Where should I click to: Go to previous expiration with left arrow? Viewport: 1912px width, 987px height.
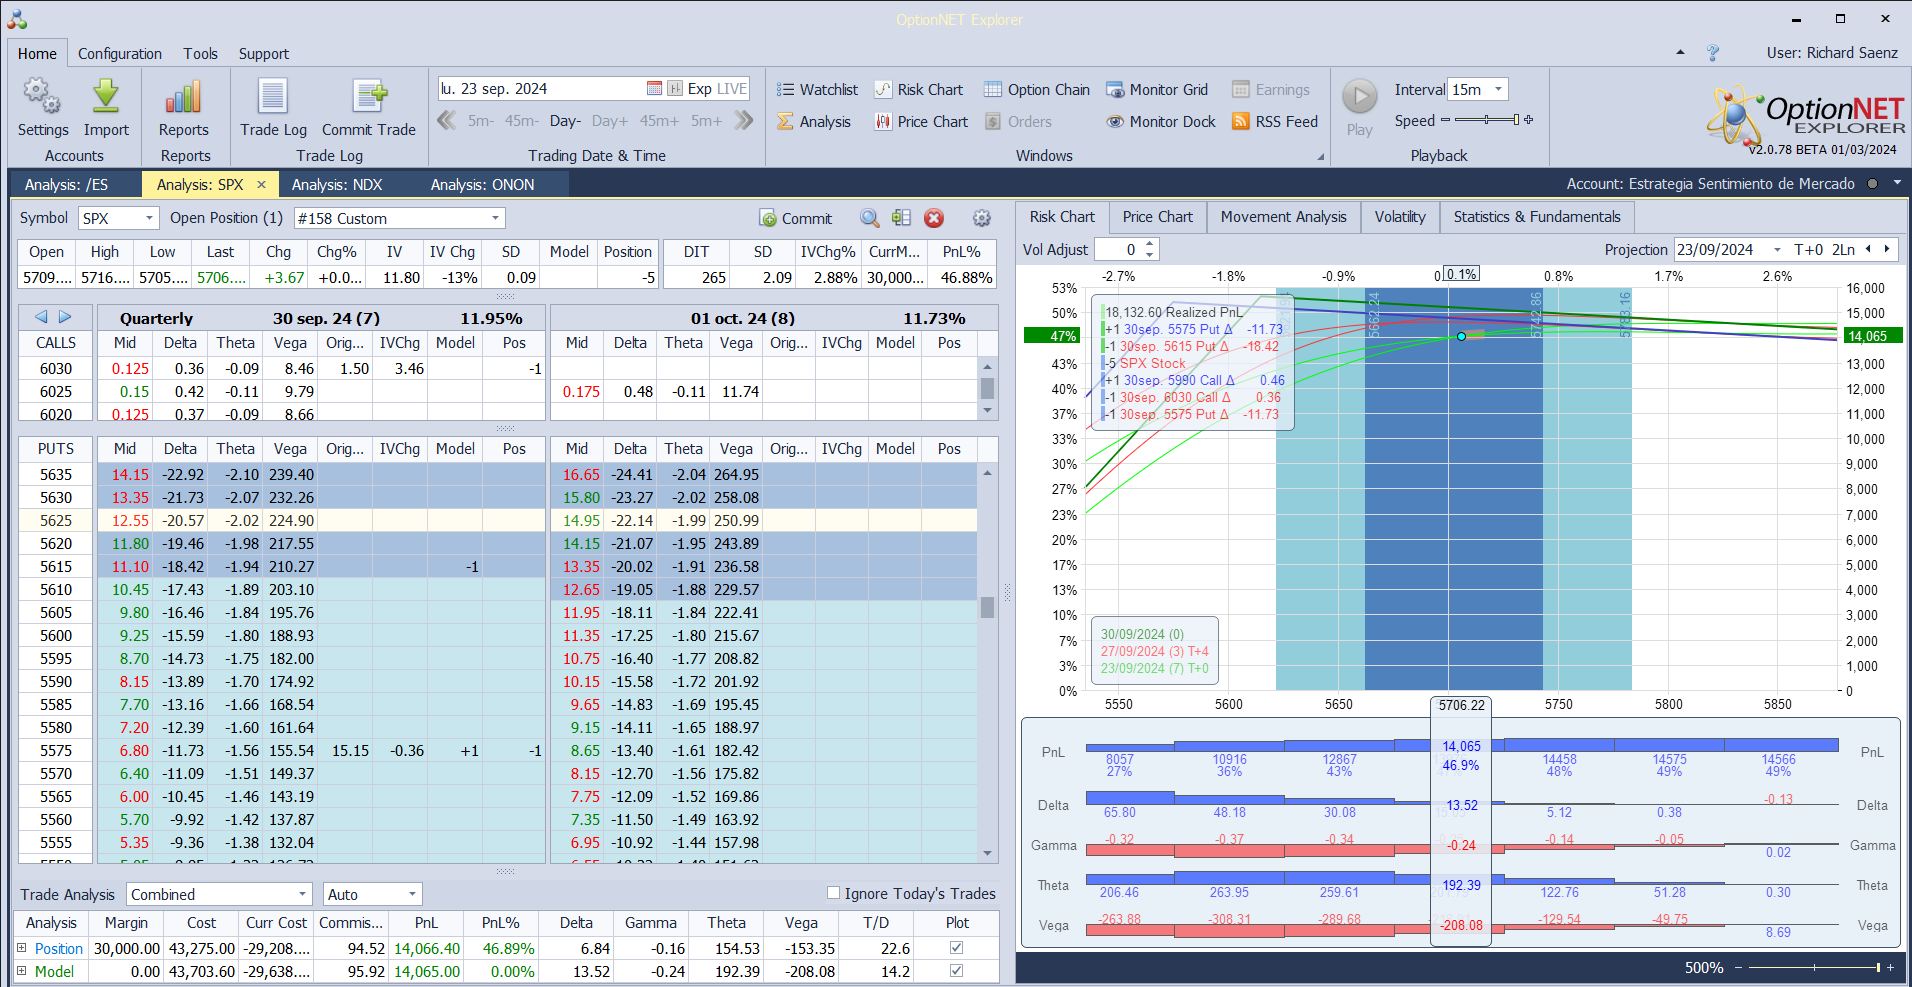[x=41, y=317]
